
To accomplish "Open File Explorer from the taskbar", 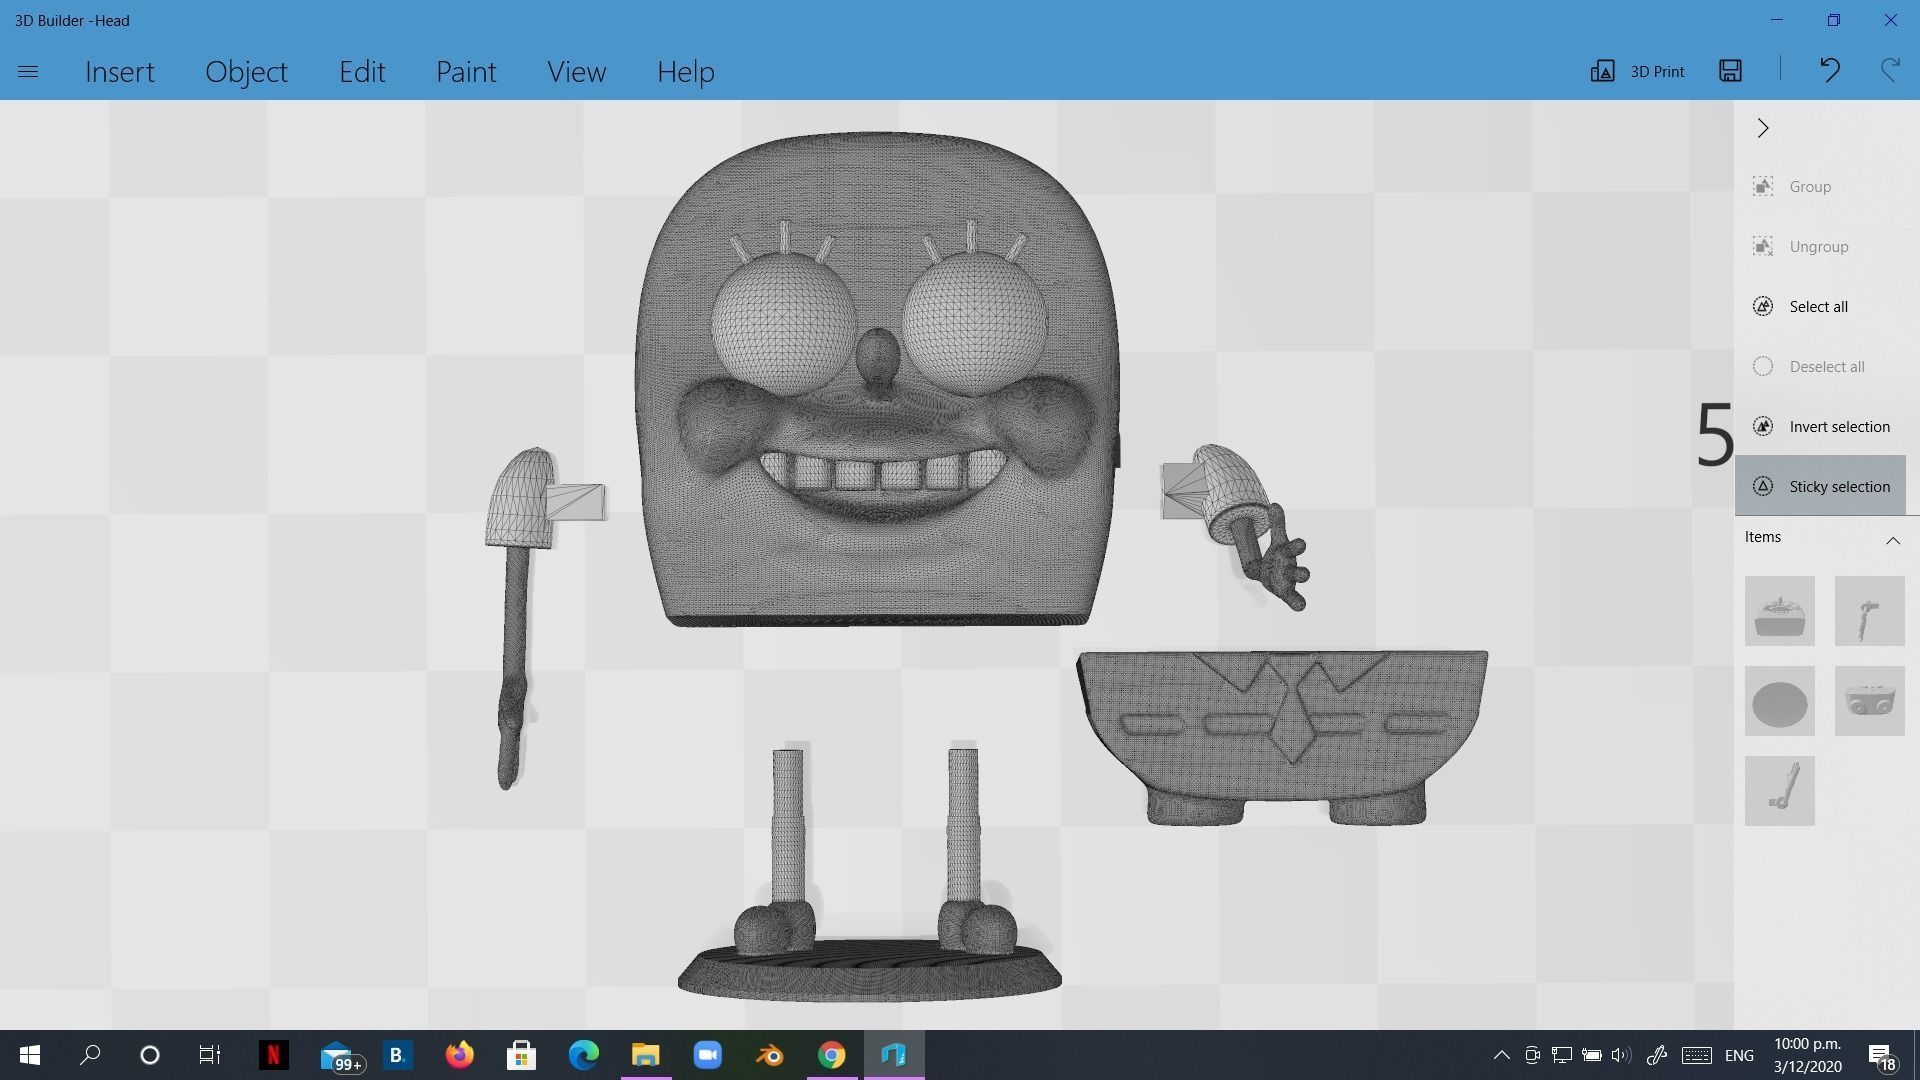I will point(645,1055).
